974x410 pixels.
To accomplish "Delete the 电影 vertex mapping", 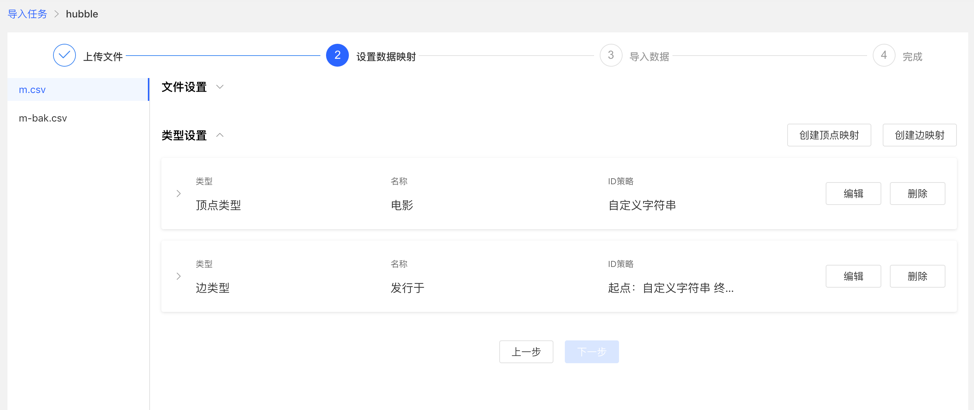I will [x=917, y=194].
